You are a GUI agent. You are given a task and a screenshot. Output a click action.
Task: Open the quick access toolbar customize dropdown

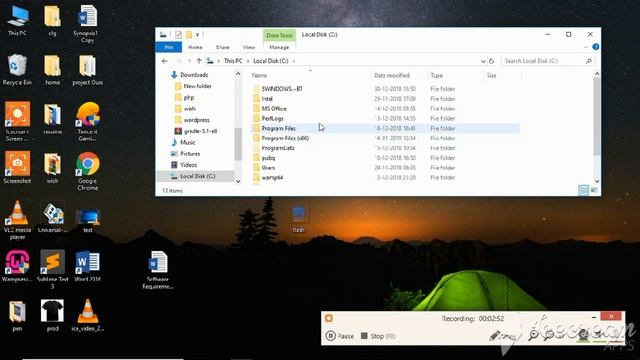click(197, 35)
